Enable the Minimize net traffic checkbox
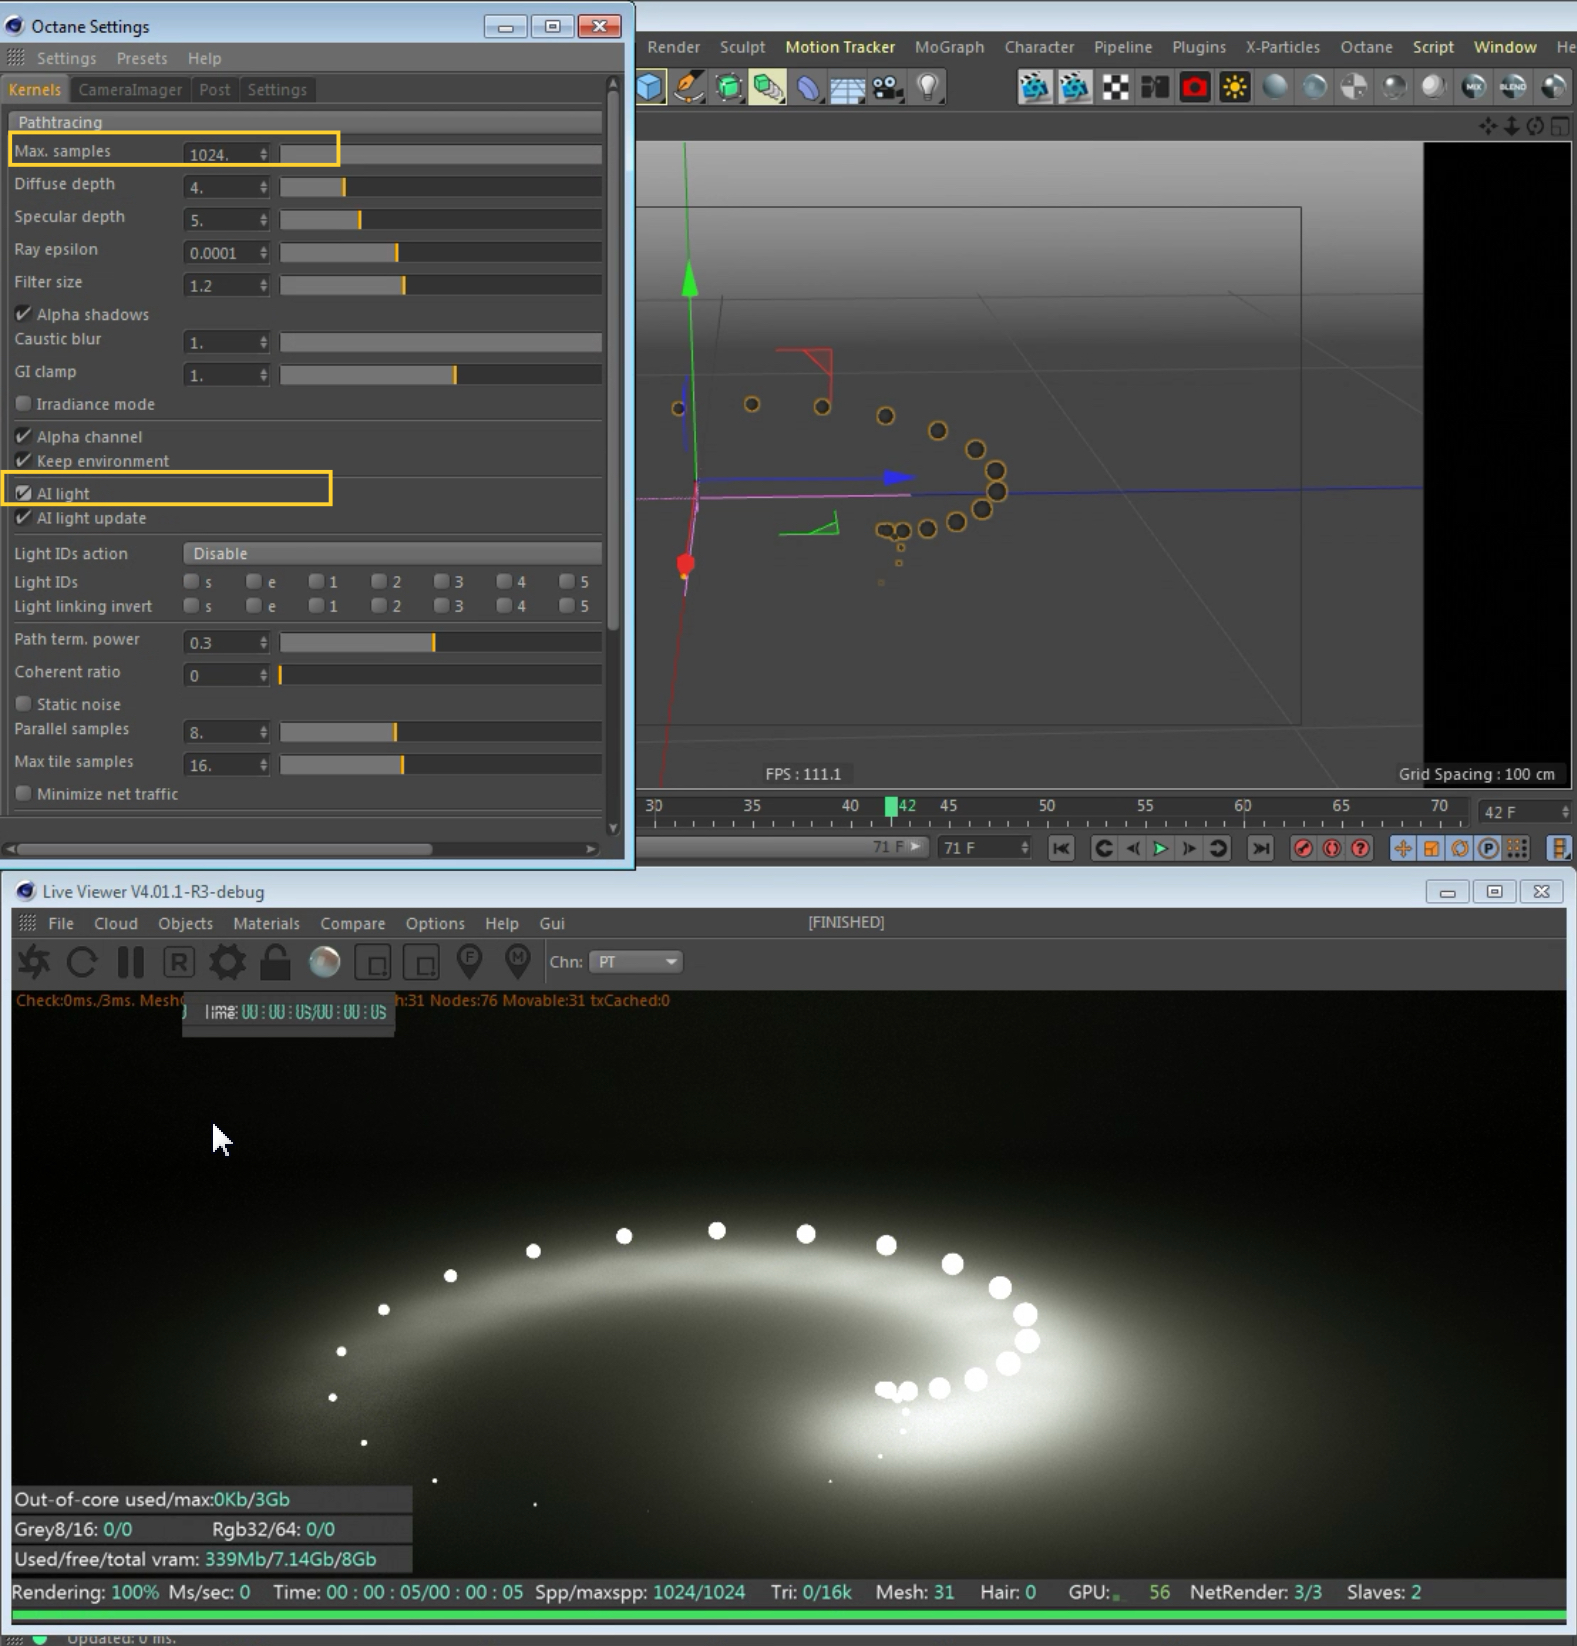Viewport: 1577px width, 1646px height. click(23, 794)
